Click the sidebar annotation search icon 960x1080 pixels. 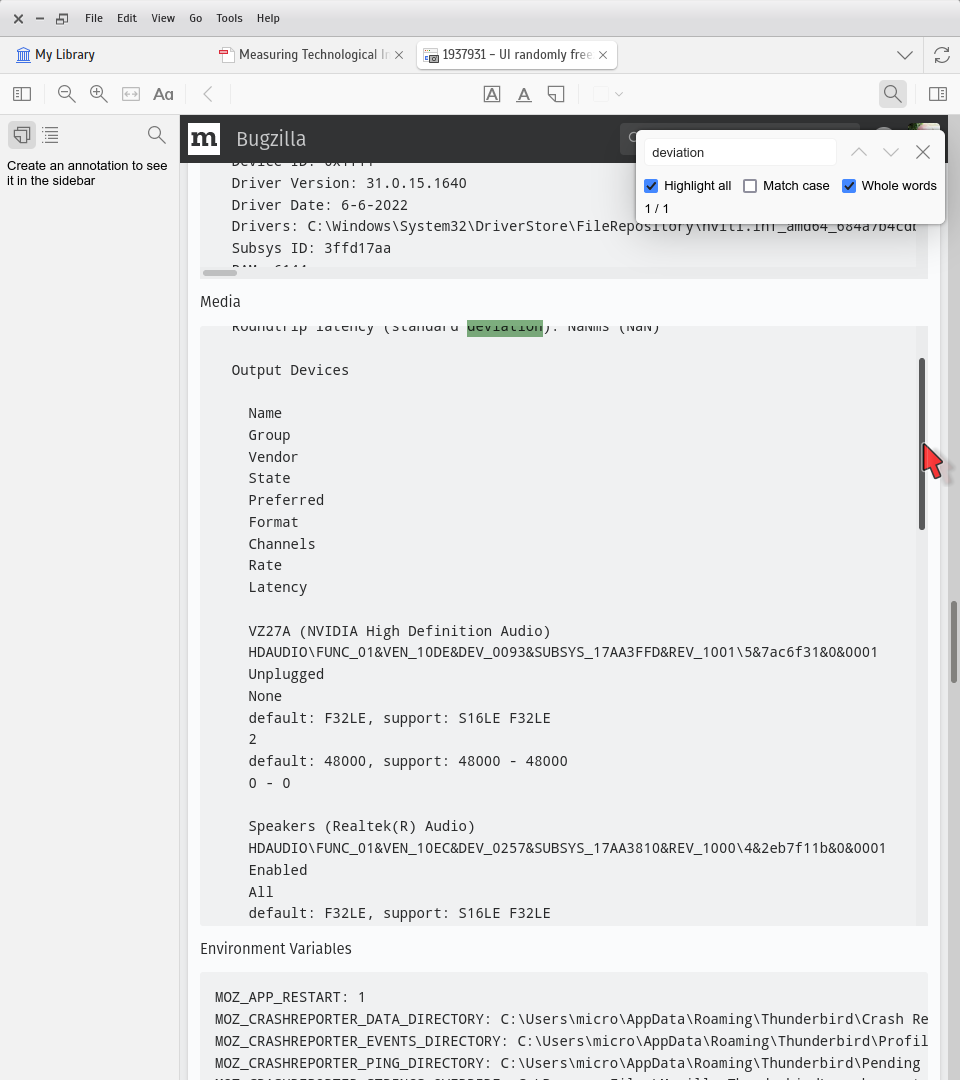pos(157,134)
